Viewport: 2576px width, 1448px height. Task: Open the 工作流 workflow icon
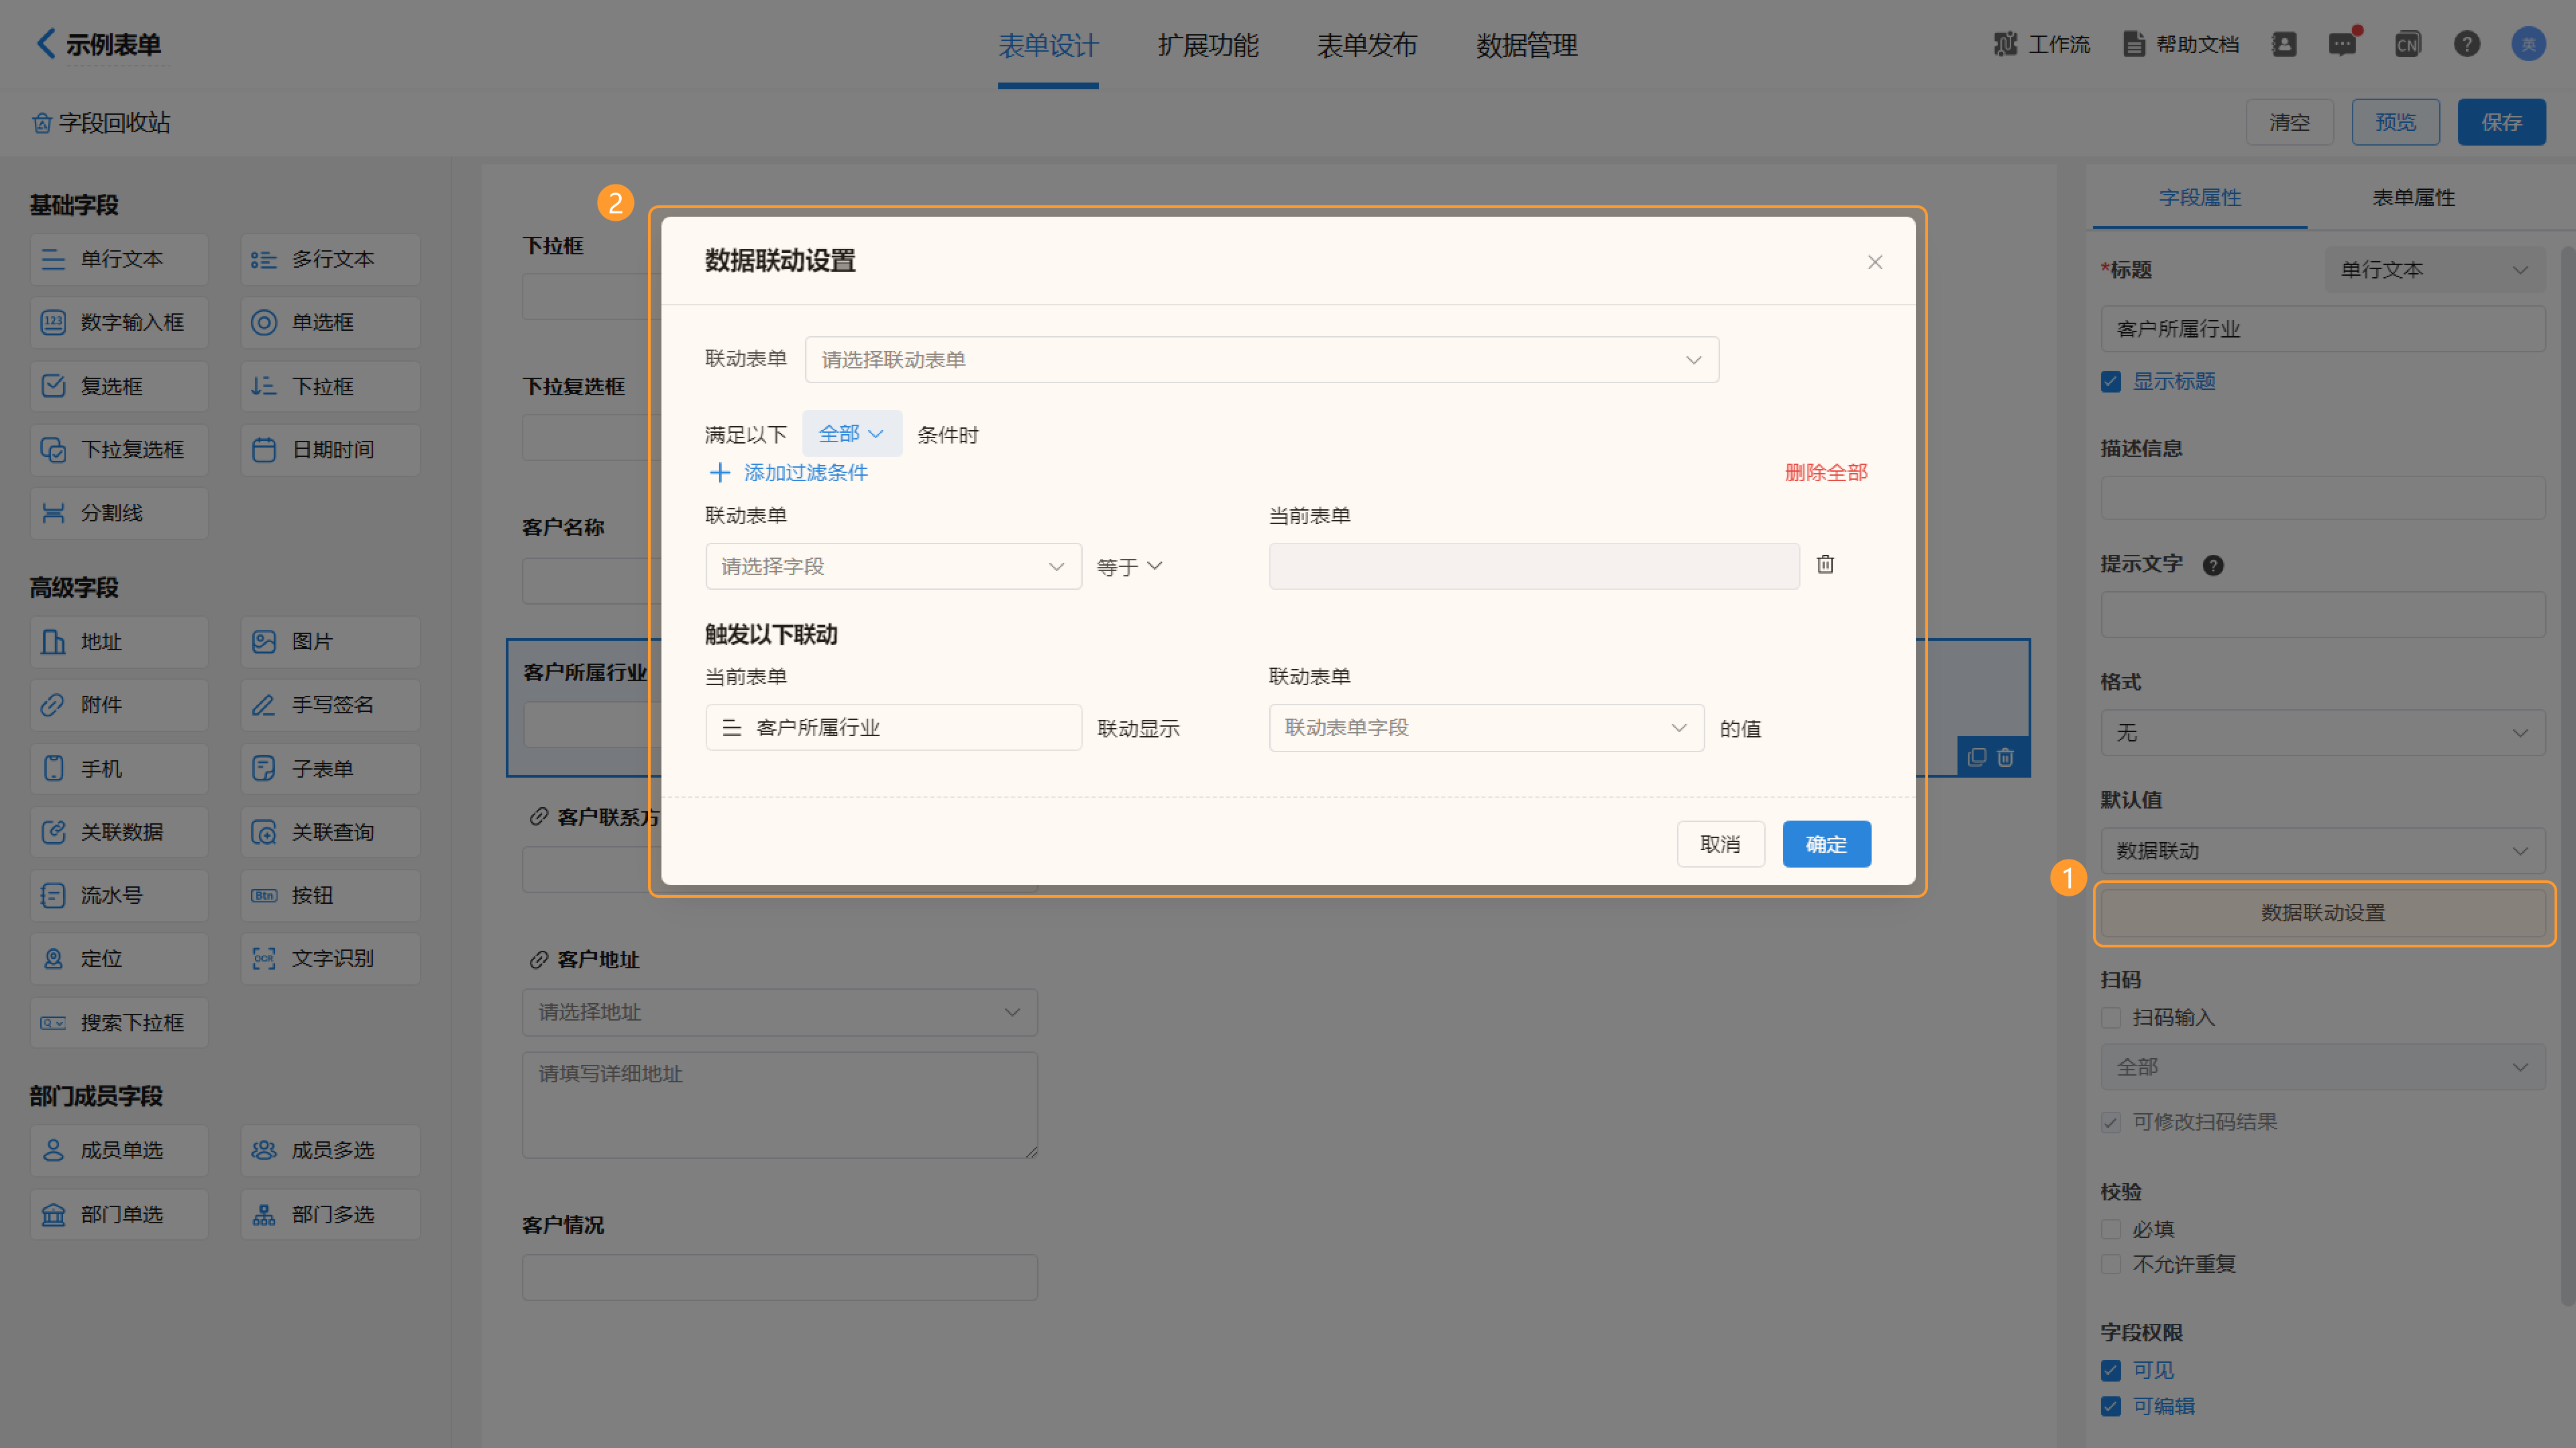pos(2004,44)
